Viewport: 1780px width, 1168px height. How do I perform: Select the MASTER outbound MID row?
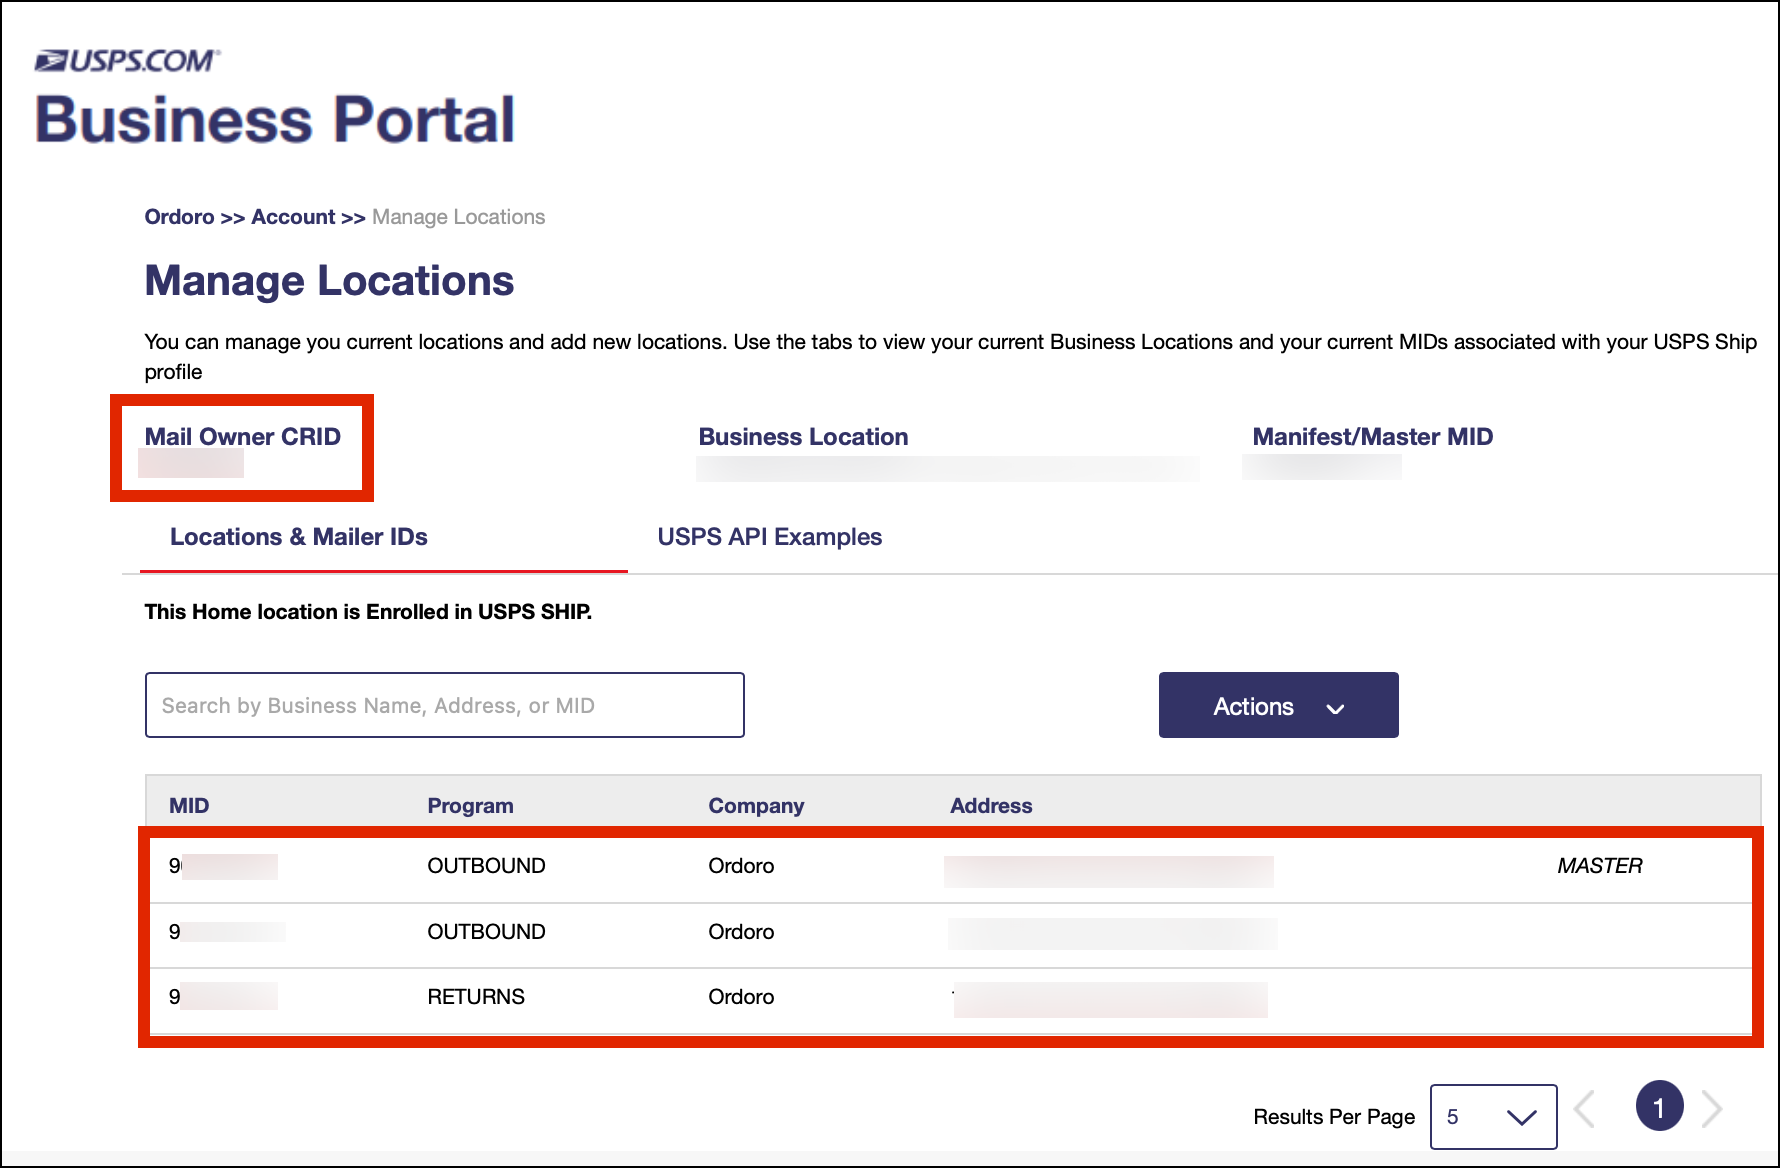click(x=486, y=866)
